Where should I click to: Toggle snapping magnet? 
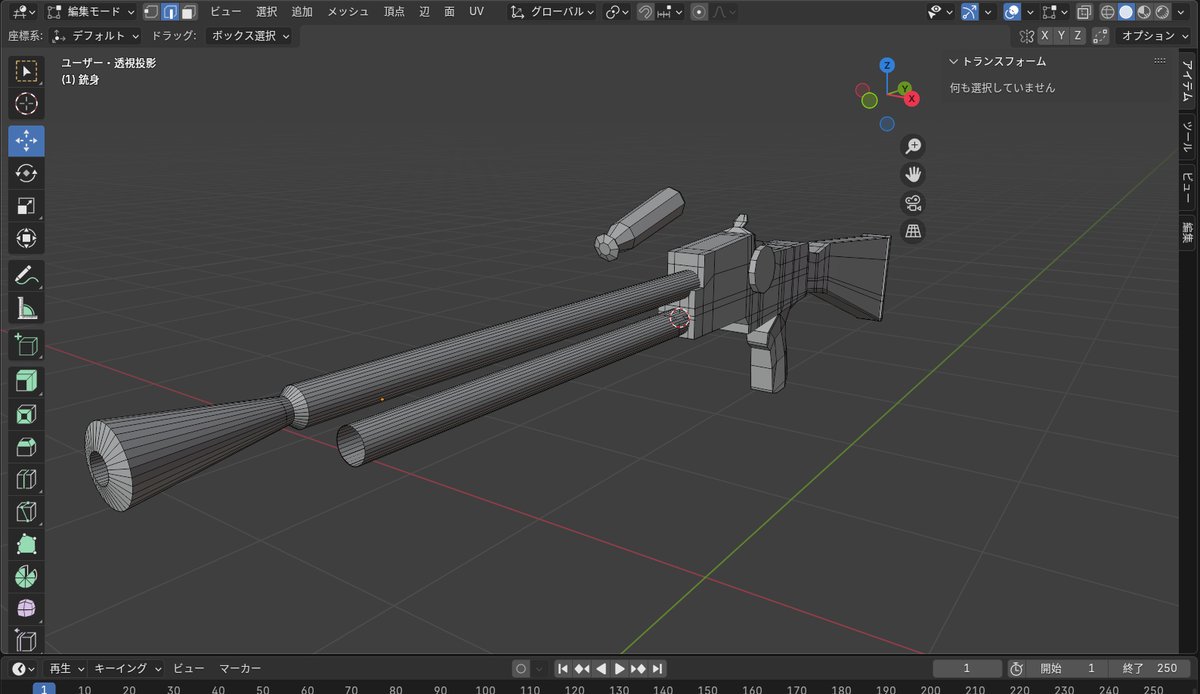[646, 12]
